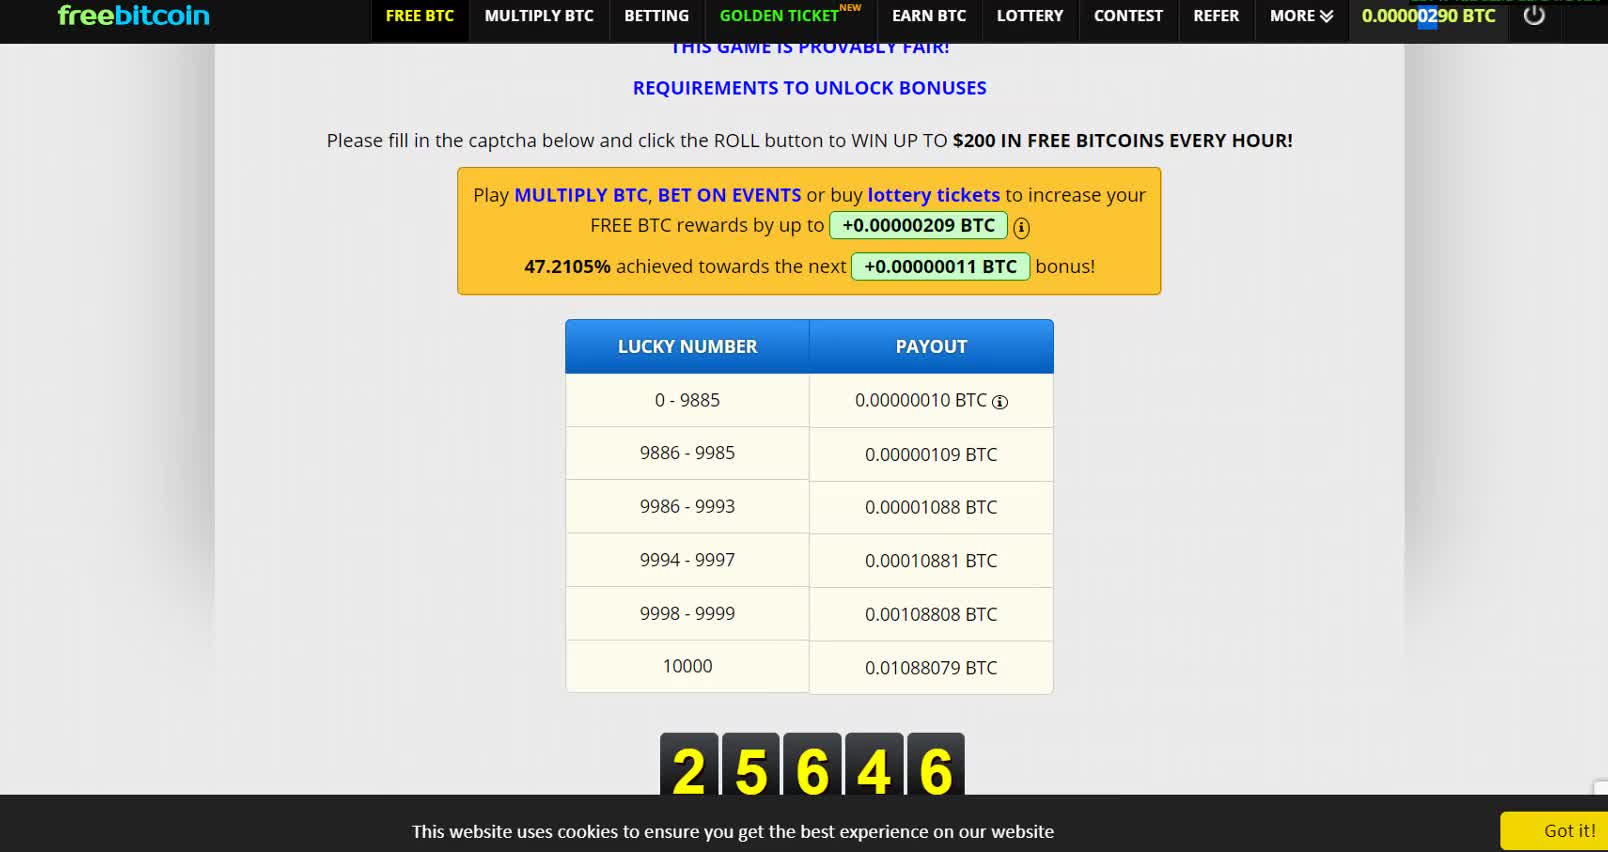This screenshot has height=852, width=1608.
Task: Click the 0.00000109 BTC payout
Action: [x=931, y=455]
